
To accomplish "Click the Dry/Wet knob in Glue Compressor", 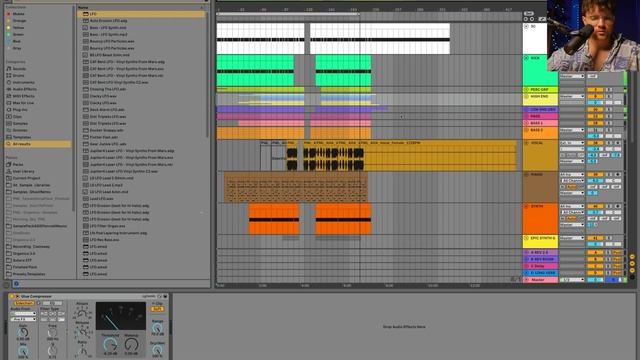I will 157,350.
